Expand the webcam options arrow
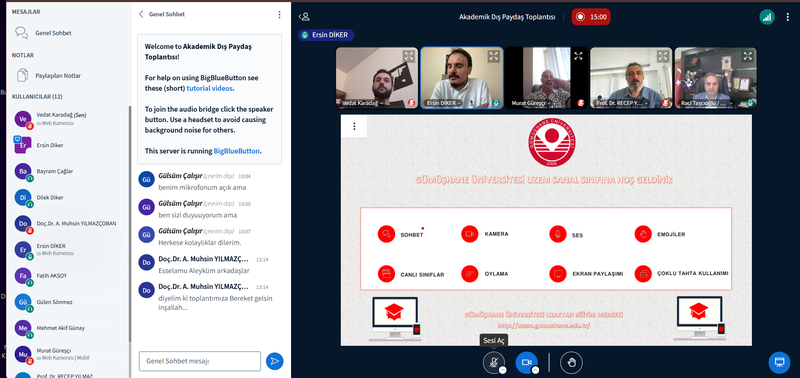800x378 pixels. (x=535, y=370)
